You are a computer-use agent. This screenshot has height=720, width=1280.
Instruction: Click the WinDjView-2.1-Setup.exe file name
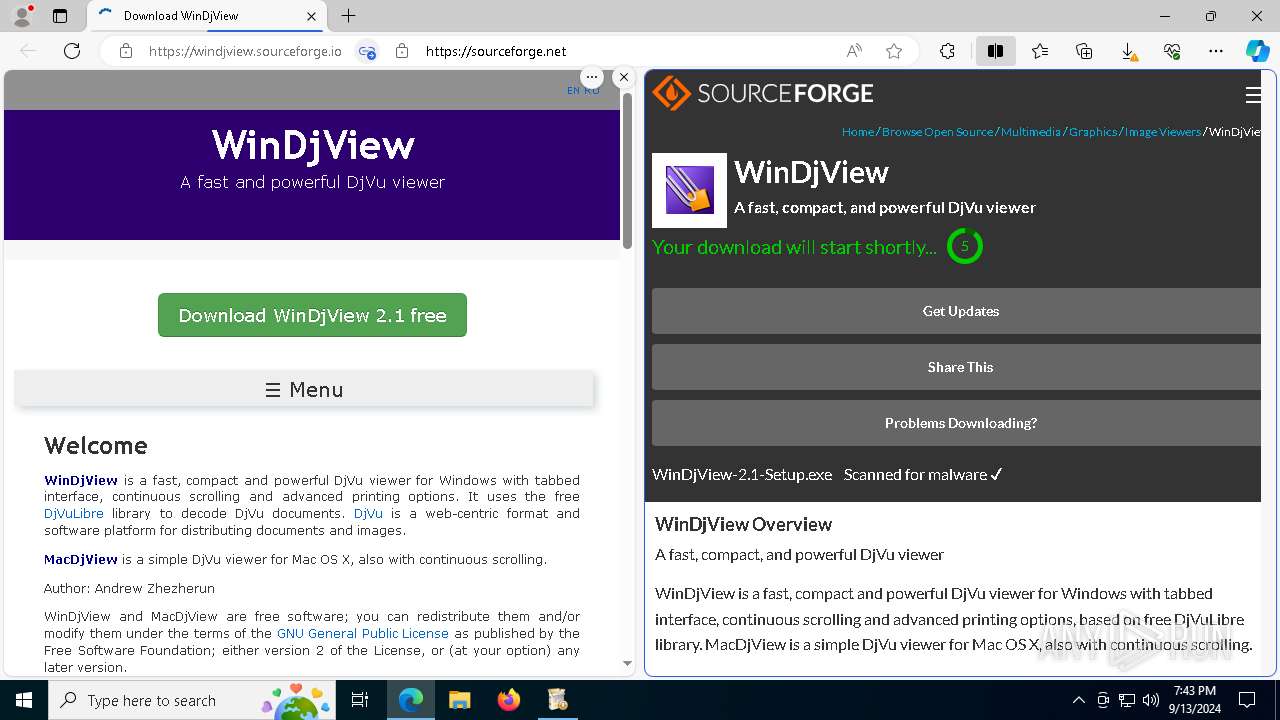pyautogui.click(x=742, y=474)
